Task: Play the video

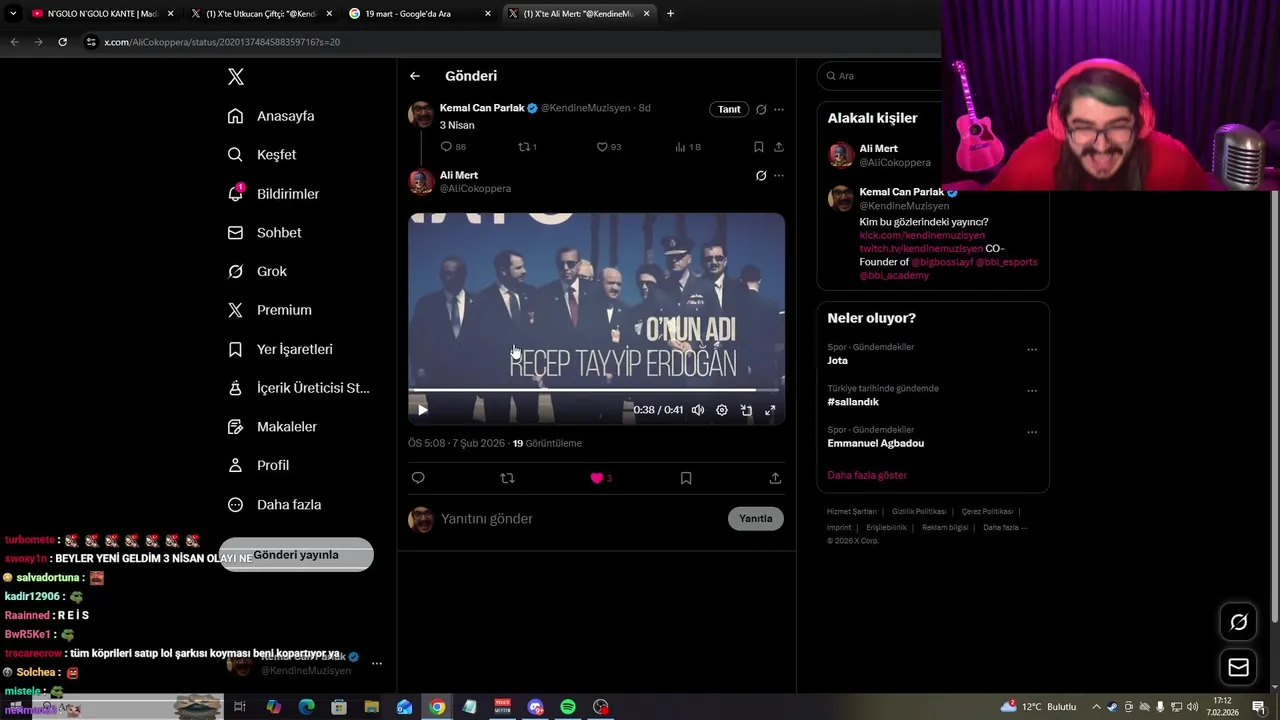Action: (423, 410)
